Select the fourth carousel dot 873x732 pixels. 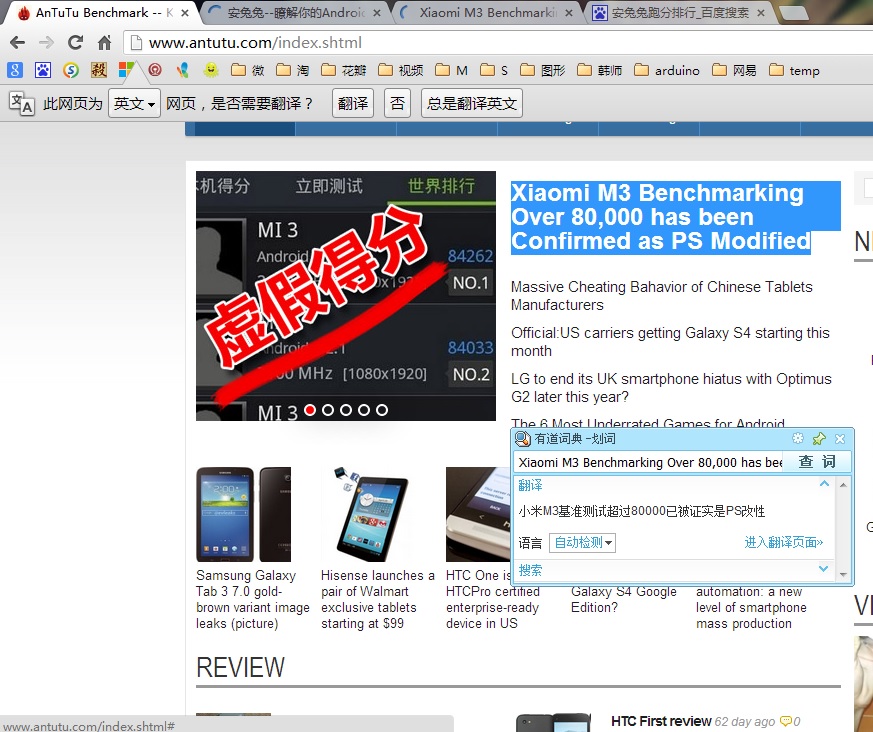[364, 410]
